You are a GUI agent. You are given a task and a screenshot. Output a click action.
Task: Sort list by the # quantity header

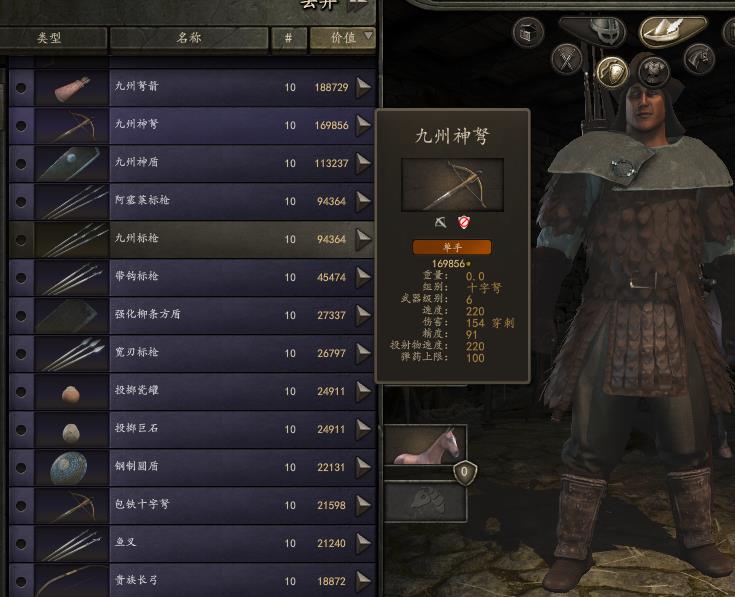click(x=289, y=38)
